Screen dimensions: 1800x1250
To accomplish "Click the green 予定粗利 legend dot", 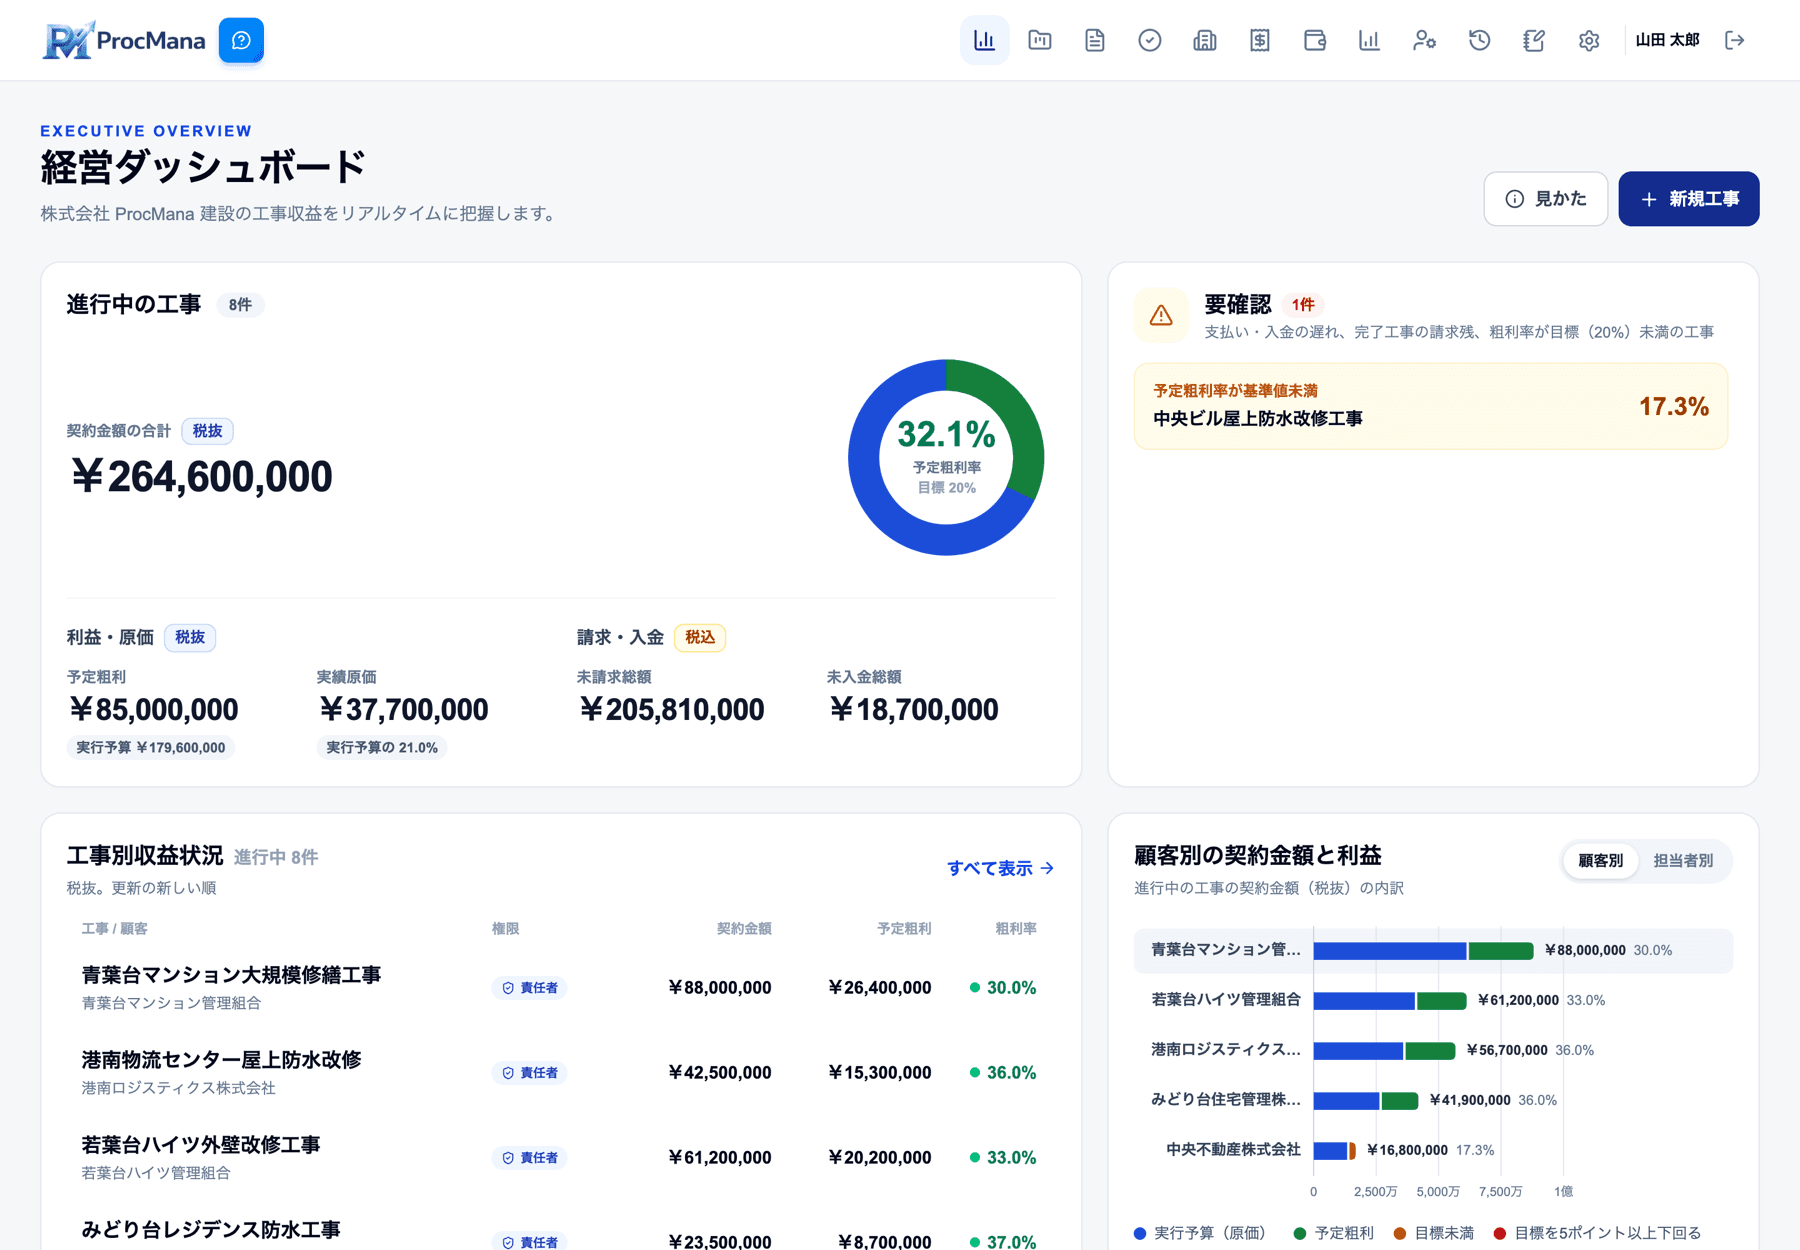I will click(x=1300, y=1234).
